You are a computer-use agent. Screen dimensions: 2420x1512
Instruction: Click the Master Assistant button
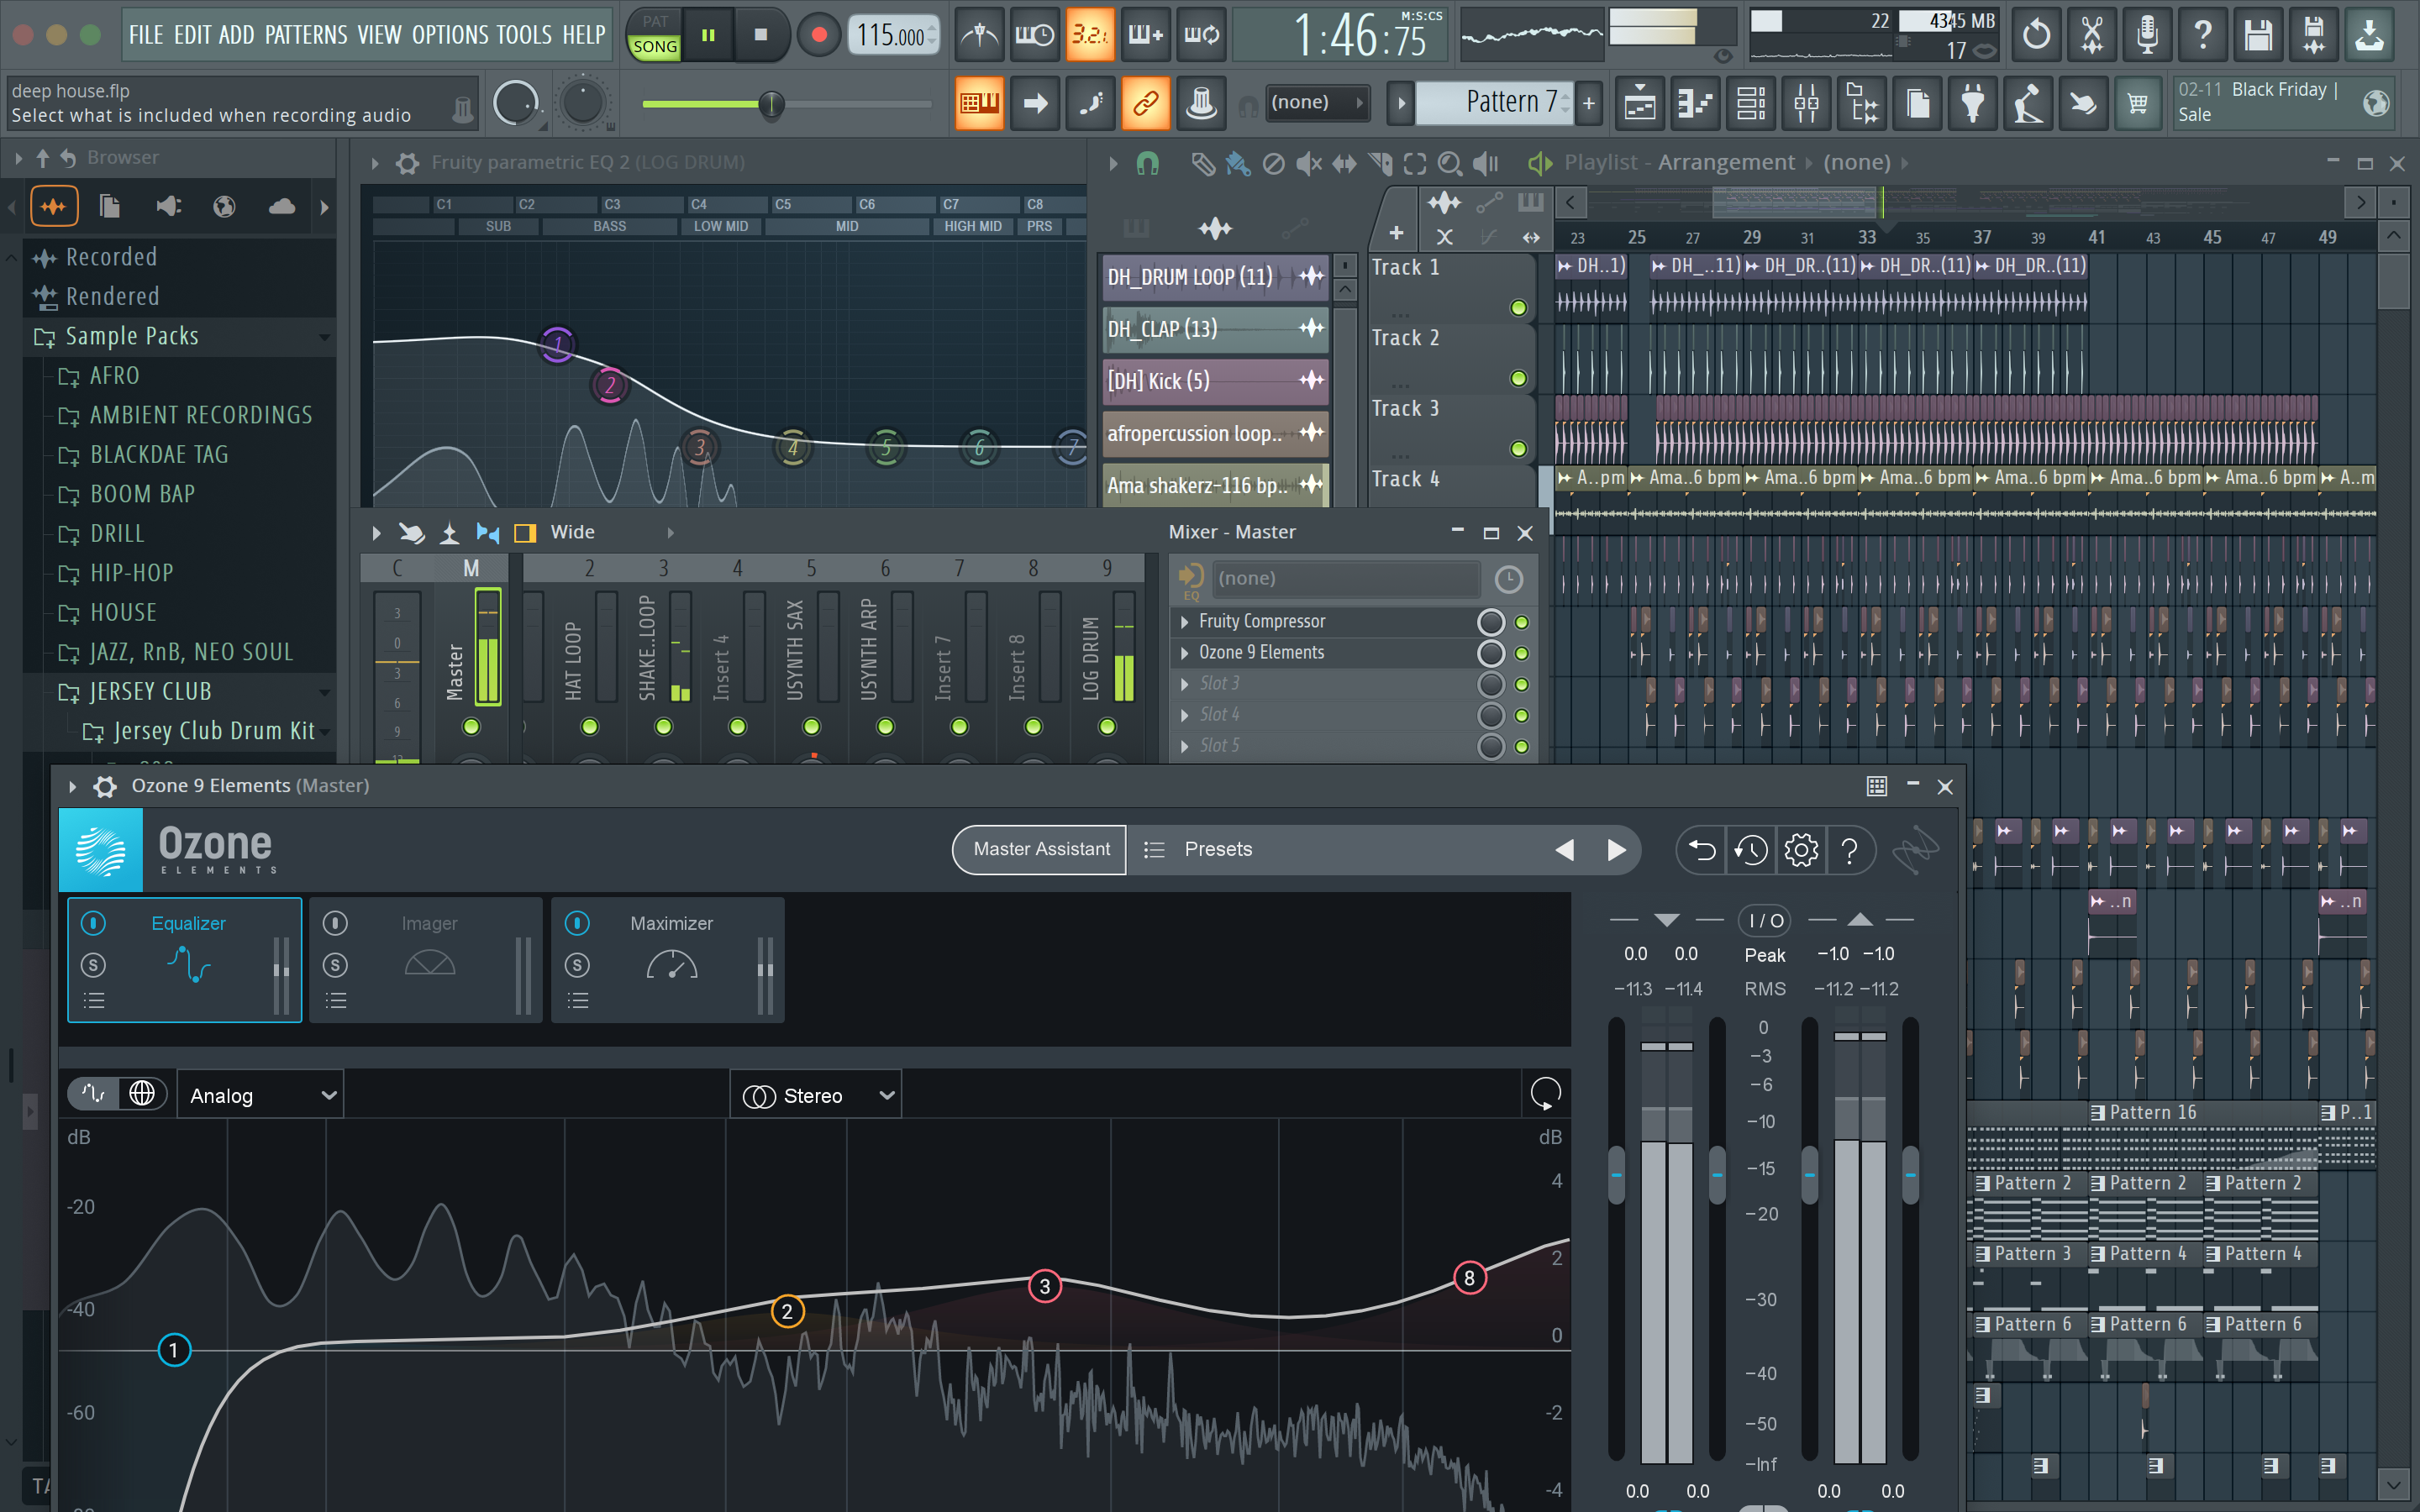pyautogui.click(x=1041, y=849)
